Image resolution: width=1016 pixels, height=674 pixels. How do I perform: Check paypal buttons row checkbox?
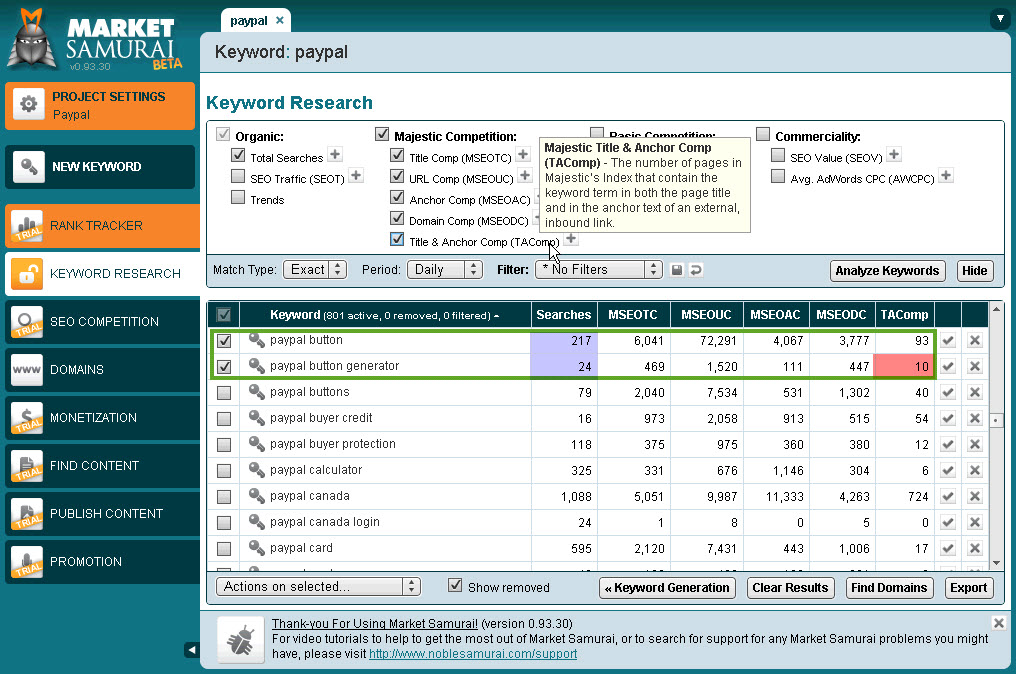pyautogui.click(x=224, y=393)
